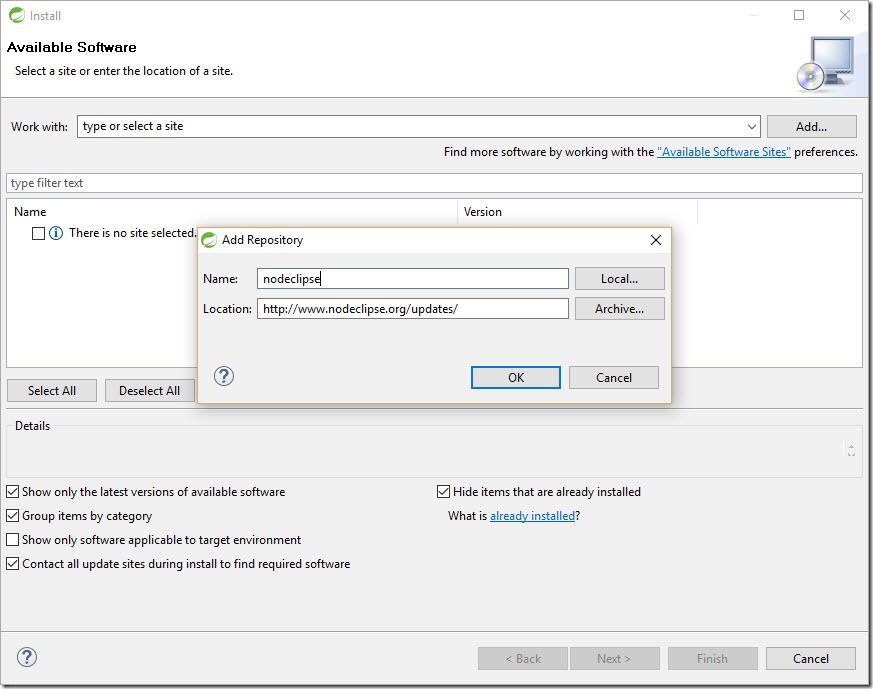The height and width of the screenshot is (689, 873).
Task: Close the Install window
Action: coord(845,15)
